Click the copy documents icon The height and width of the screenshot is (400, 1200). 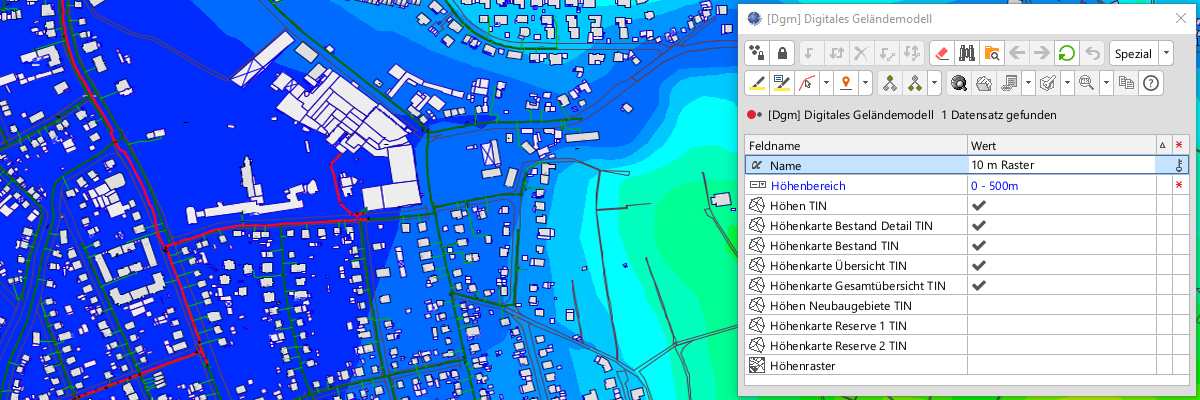coord(1126,83)
